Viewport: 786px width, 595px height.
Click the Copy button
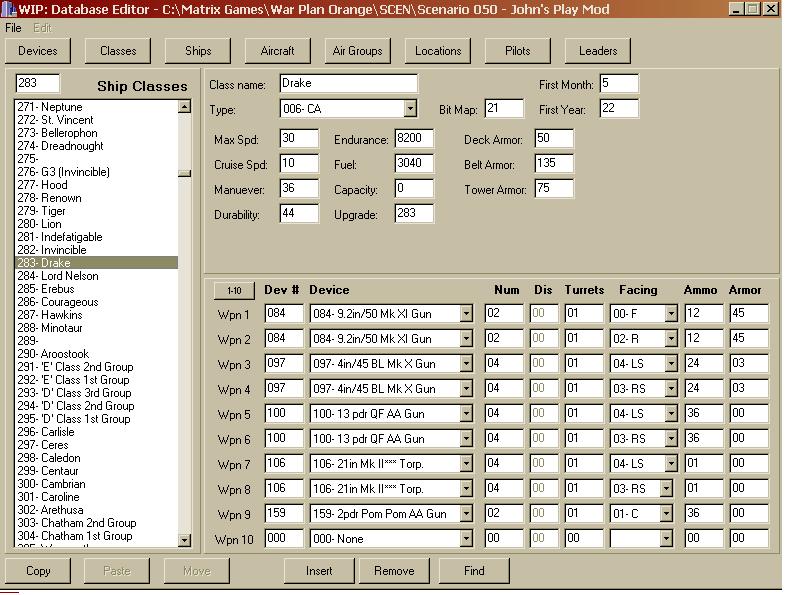tap(38, 570)
